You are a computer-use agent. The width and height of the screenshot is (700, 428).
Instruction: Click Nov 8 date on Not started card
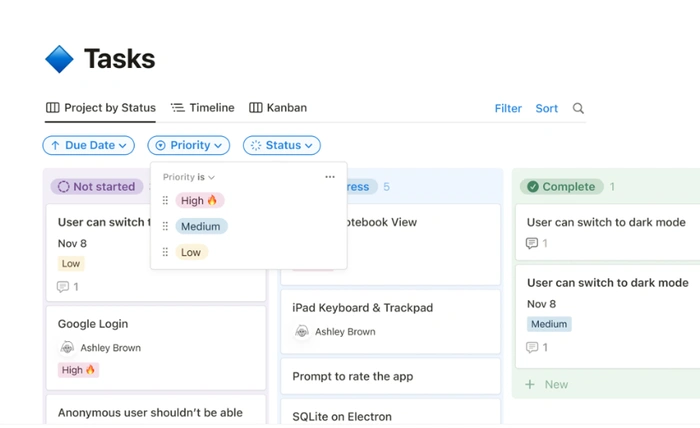click(x=72, y=243)
